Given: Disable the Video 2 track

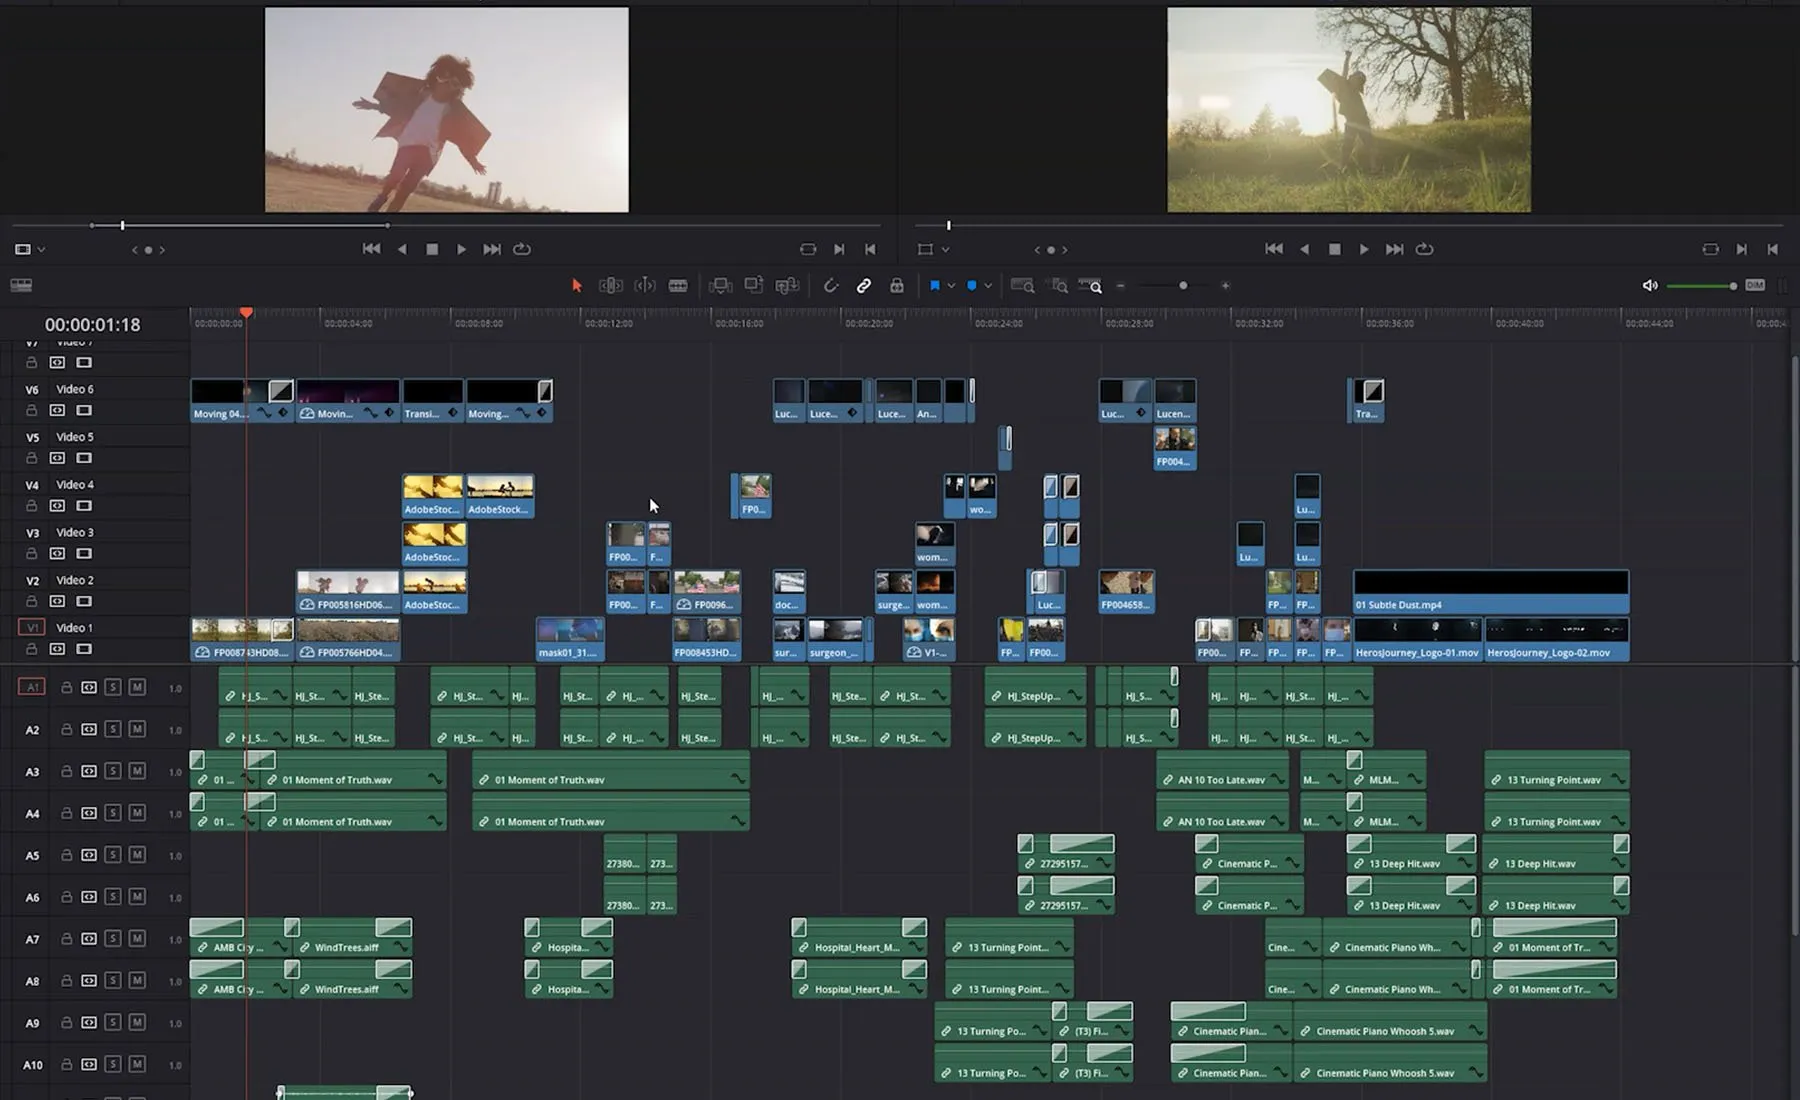Looking at the screenshot, I should click(x=84, y=601).
